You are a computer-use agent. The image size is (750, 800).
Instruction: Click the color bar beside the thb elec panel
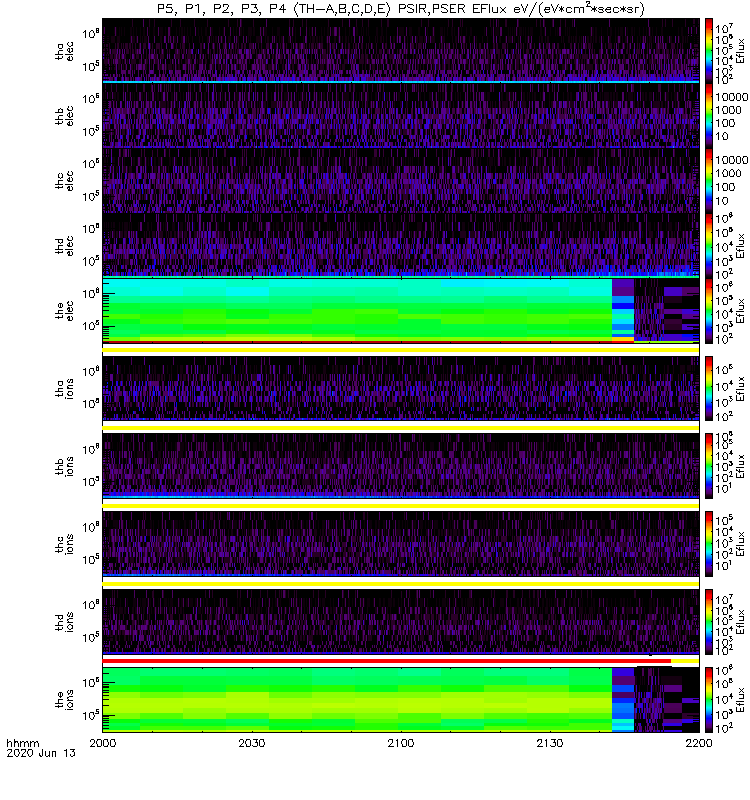(x=709, y=116)
